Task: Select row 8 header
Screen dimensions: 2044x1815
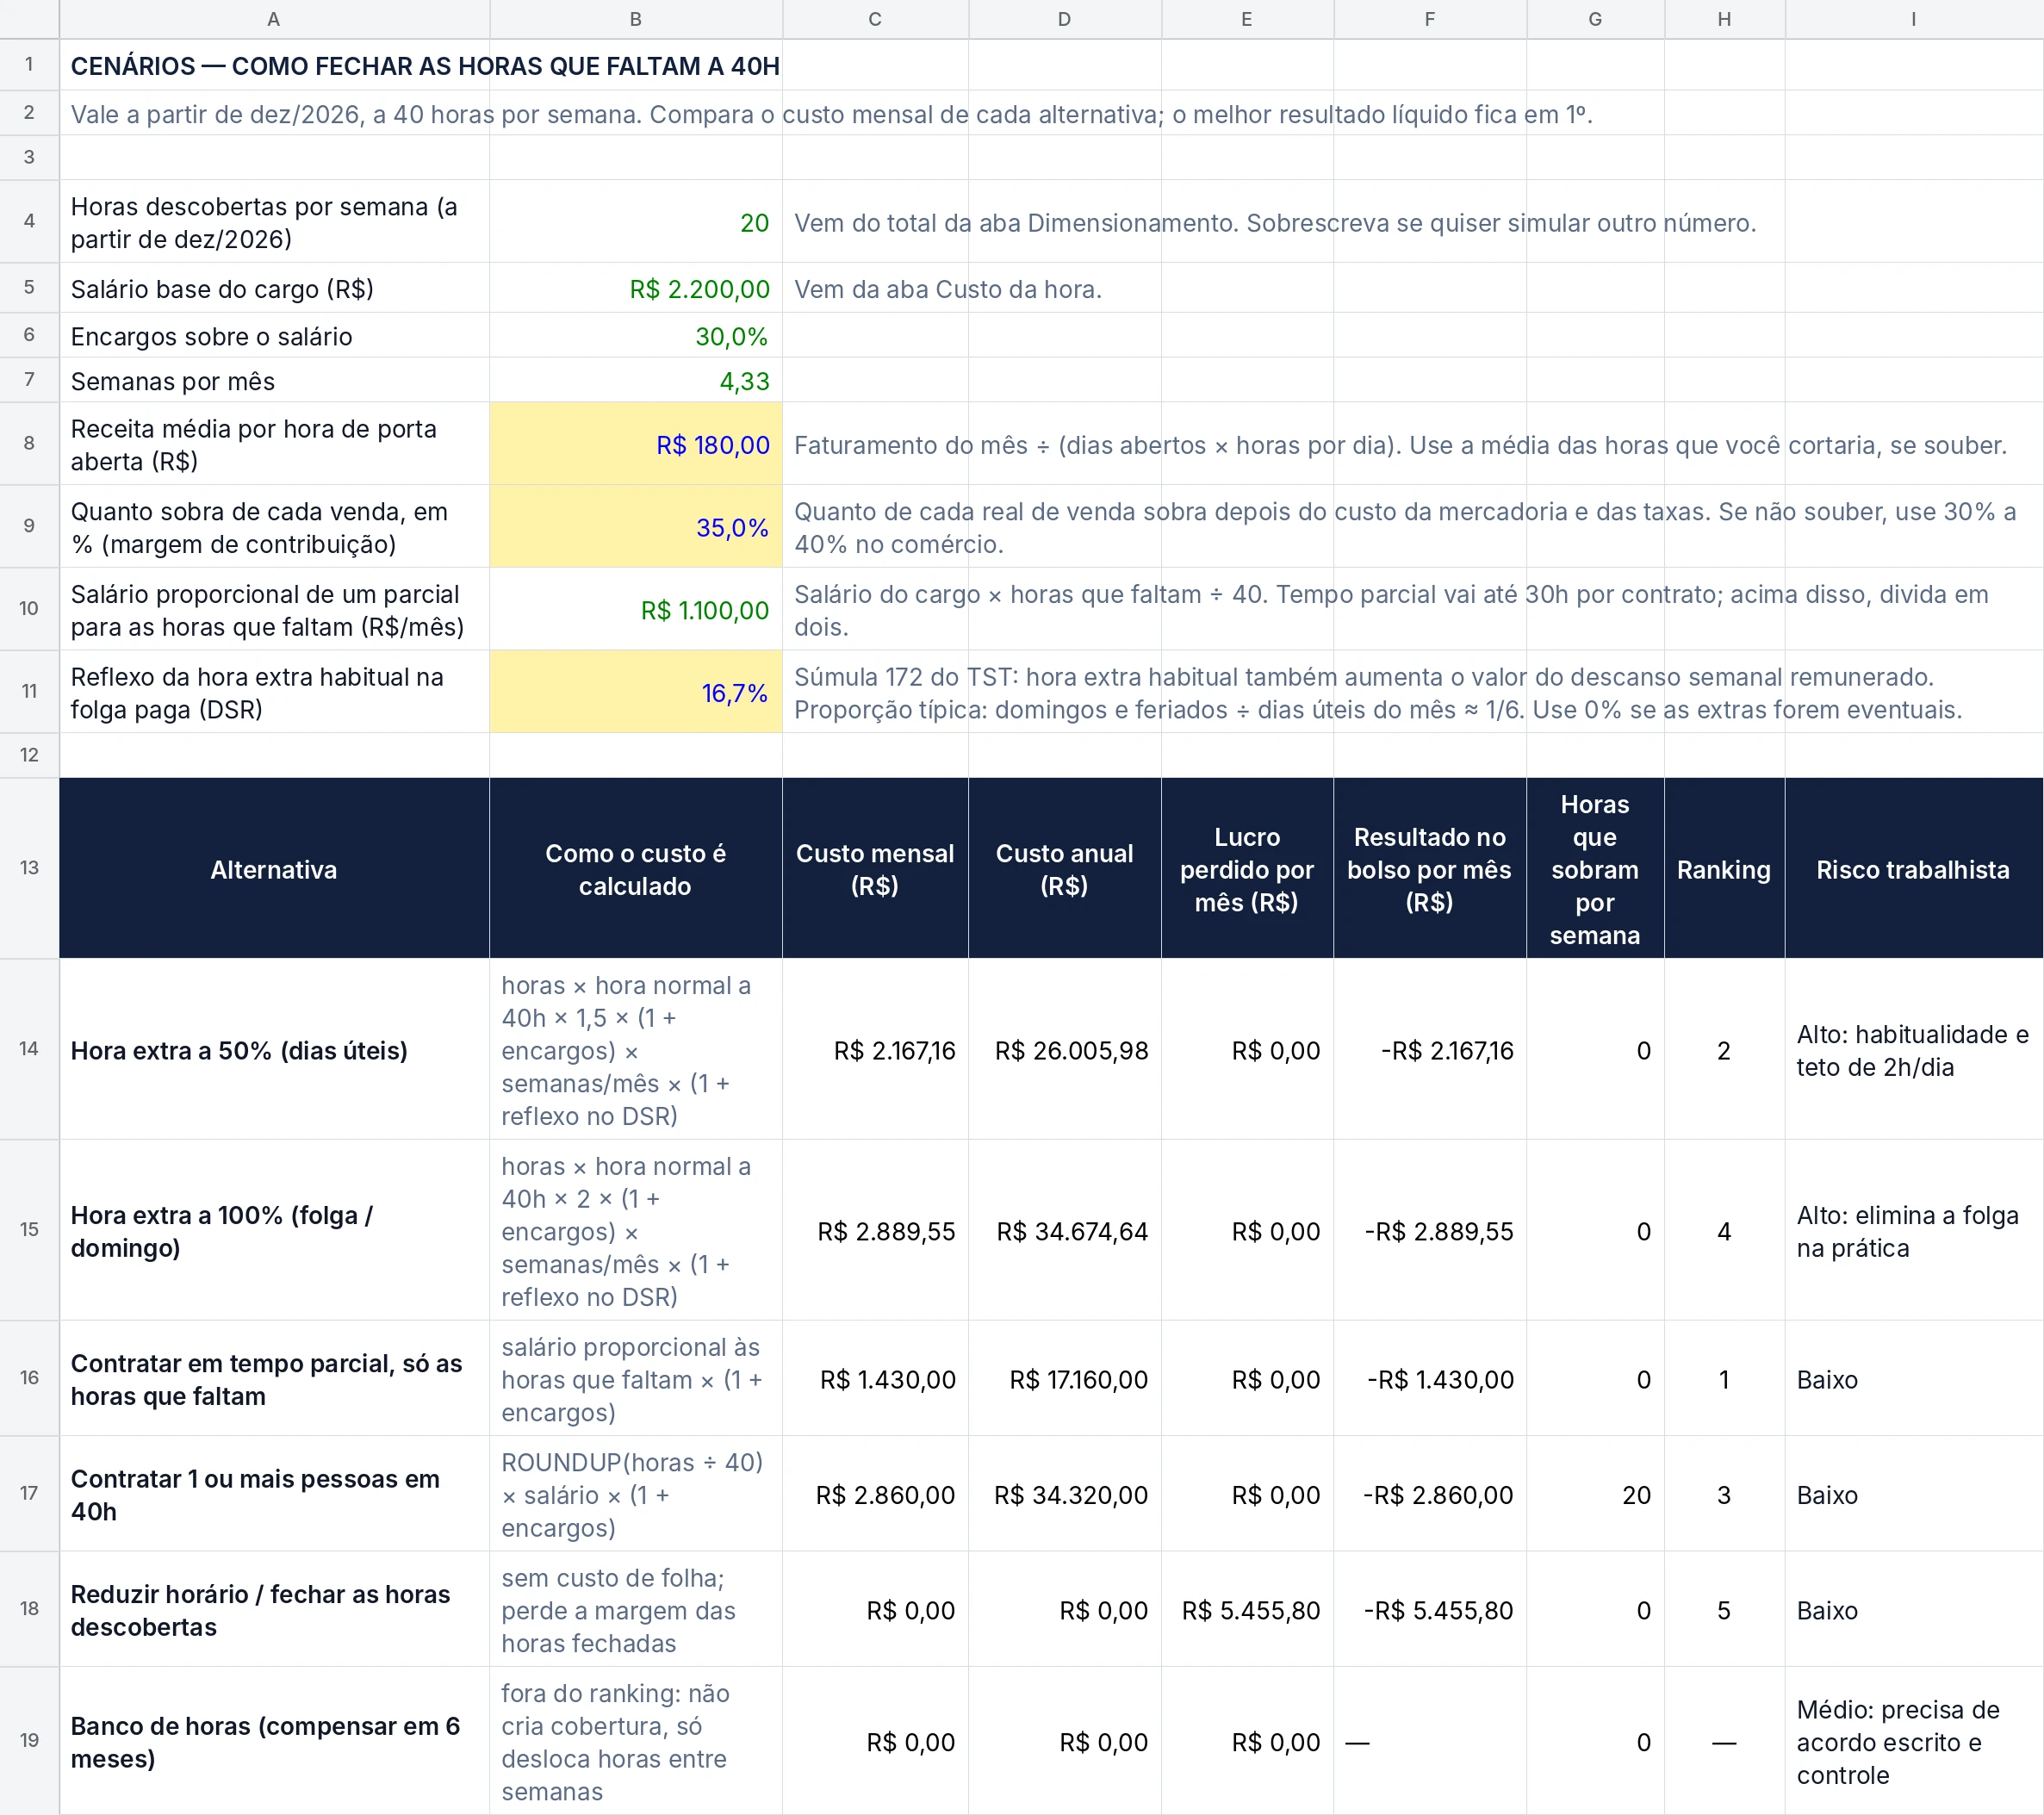Action: (x=29, y=444)
